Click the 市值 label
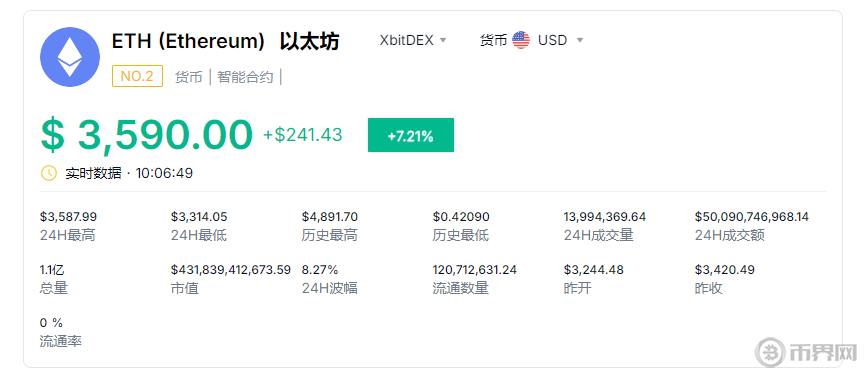 coord(184,289)
